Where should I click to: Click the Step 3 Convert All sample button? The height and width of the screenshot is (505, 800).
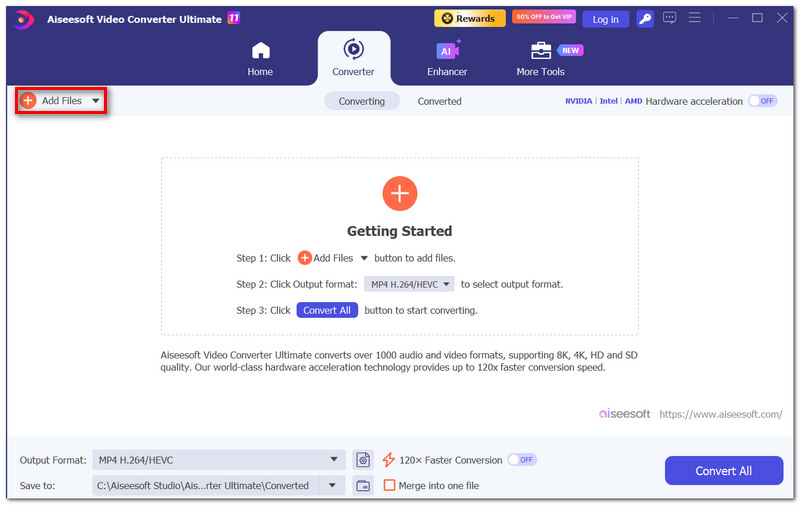click(x=327, y=310)
